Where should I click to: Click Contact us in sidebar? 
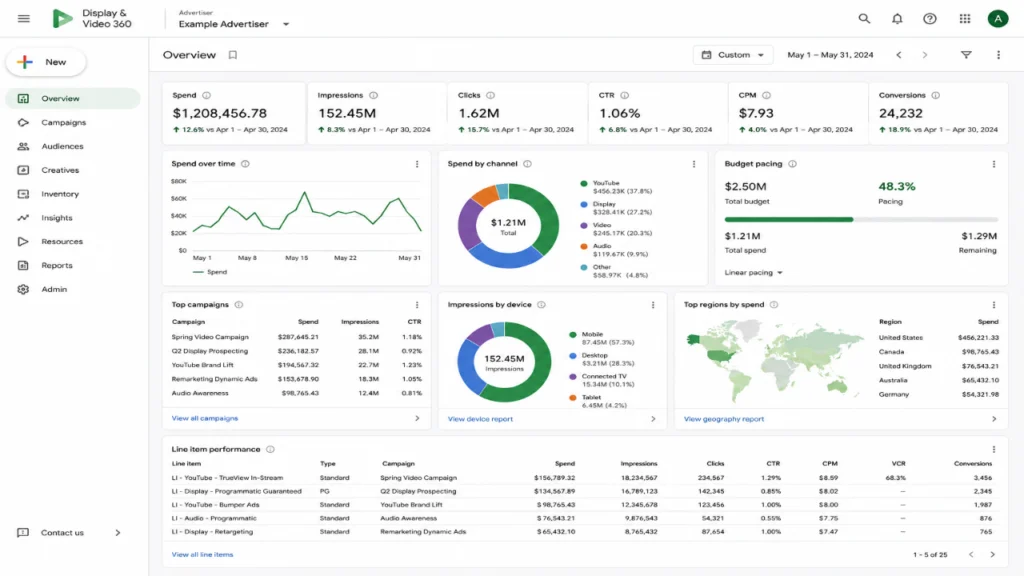62,533
